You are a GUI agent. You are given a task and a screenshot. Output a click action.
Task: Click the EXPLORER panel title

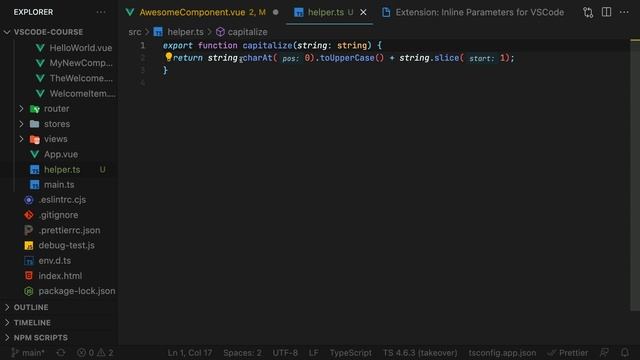pos(33,12)
